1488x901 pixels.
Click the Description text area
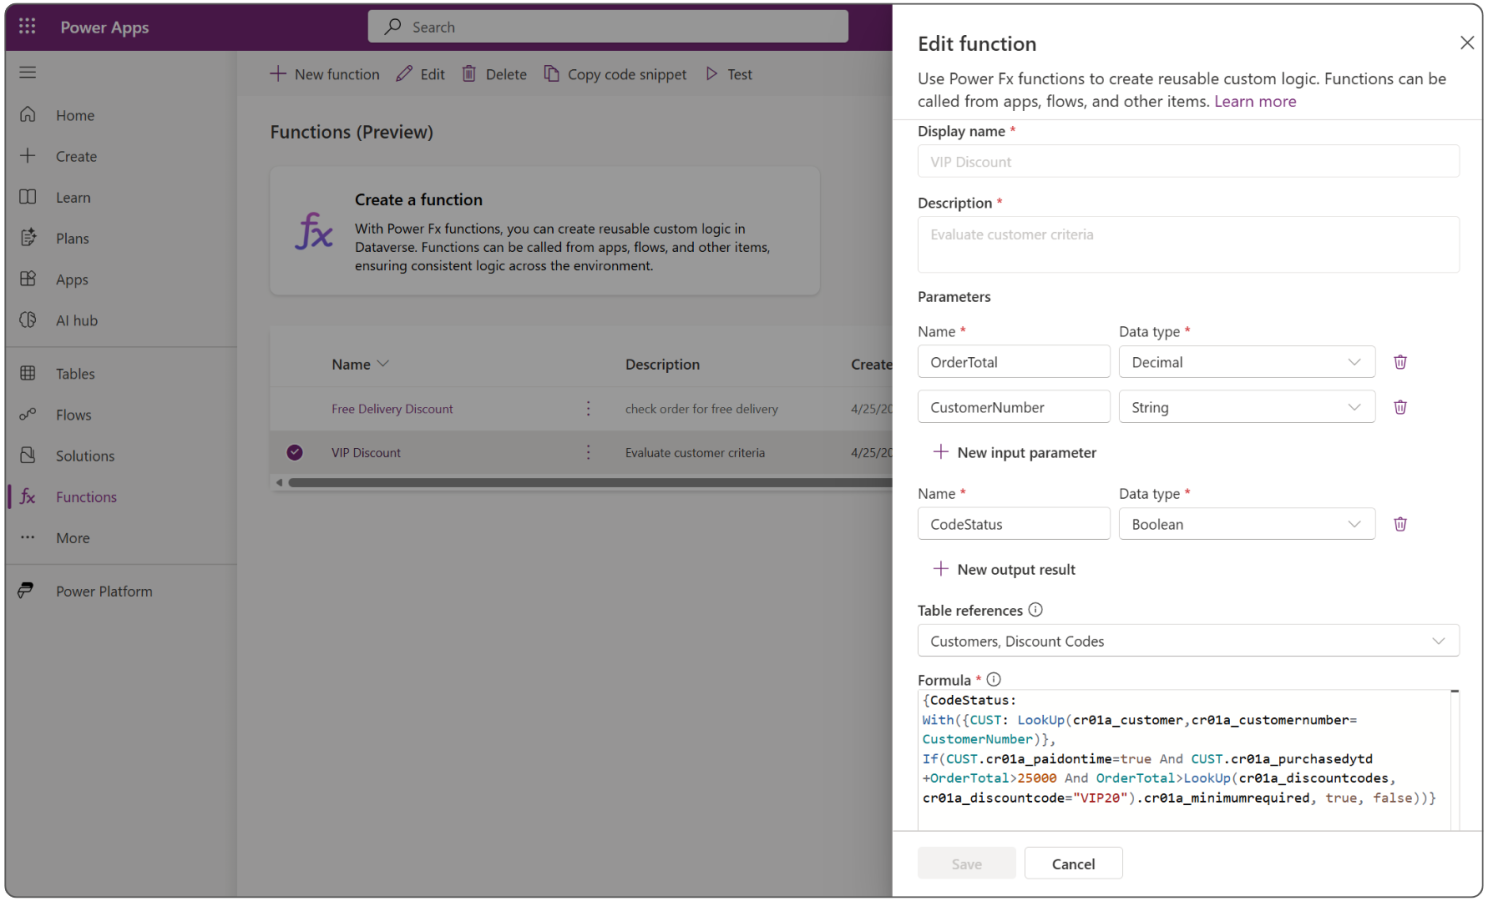click(1188, 244)
